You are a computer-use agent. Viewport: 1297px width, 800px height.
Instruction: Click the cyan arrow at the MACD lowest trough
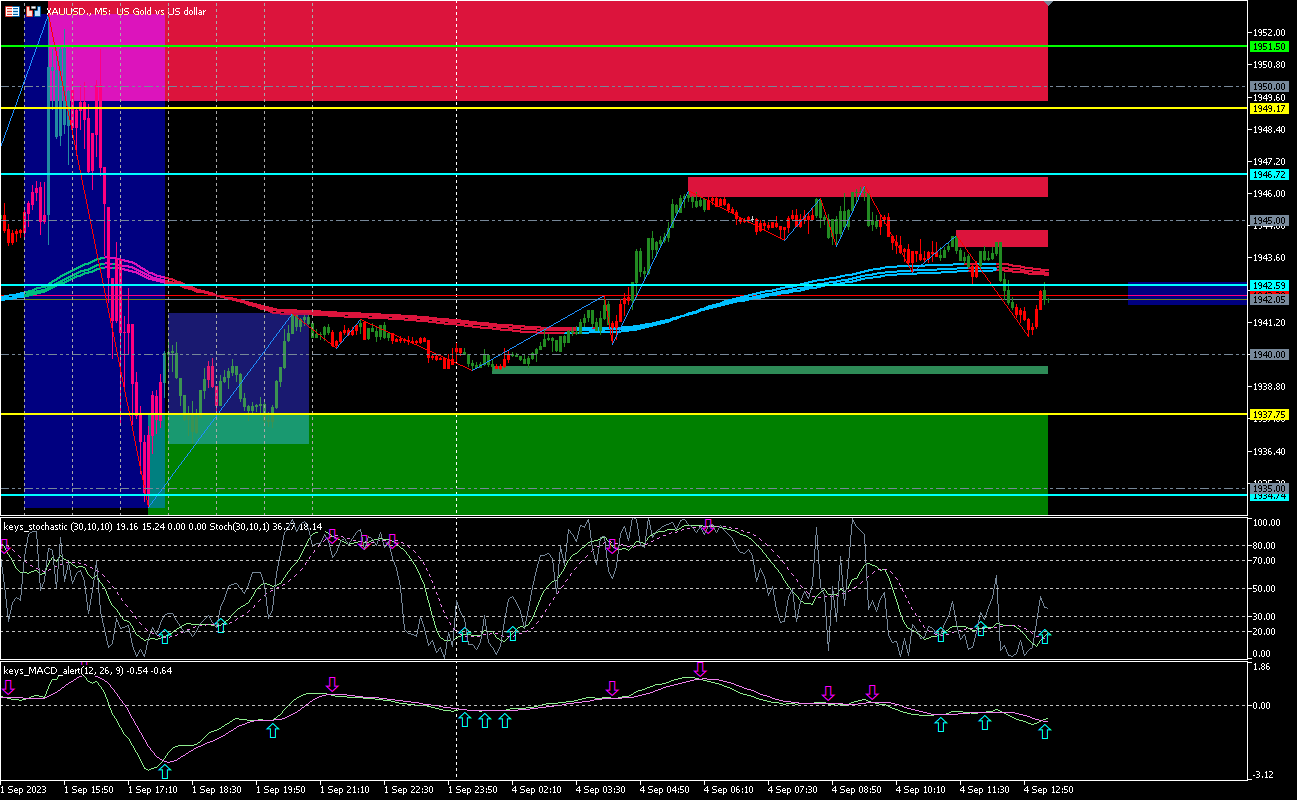coord(165,771)
